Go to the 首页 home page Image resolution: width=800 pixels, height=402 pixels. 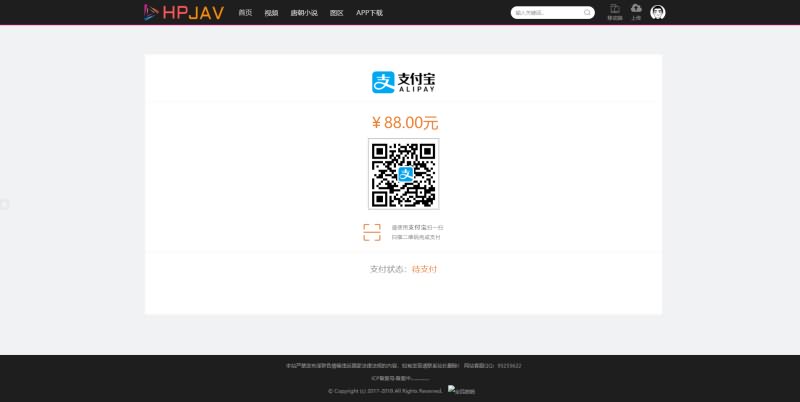[x=245, y=13]
